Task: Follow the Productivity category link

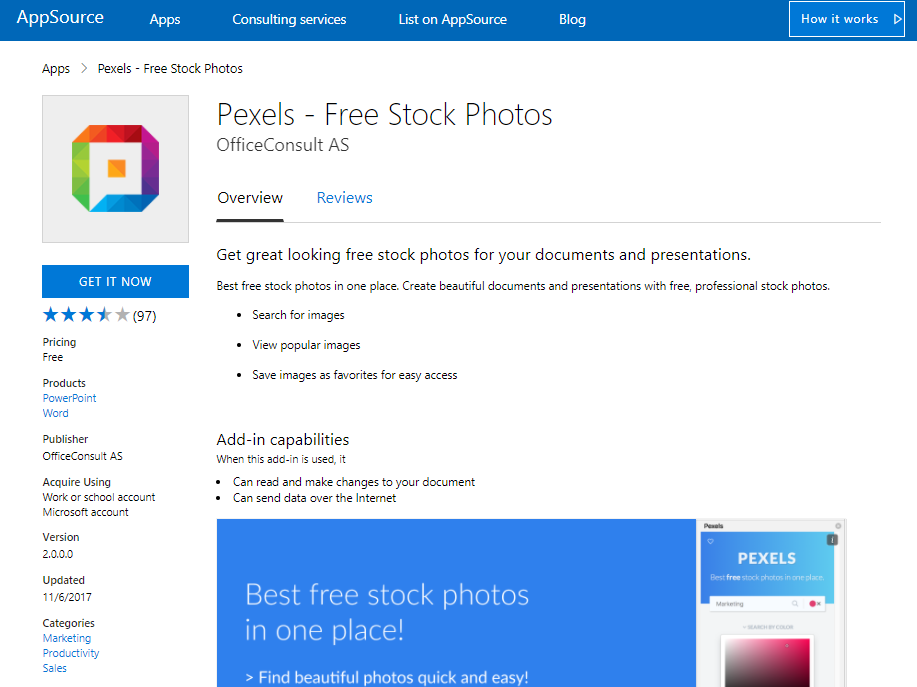Action: pos(71,653)
